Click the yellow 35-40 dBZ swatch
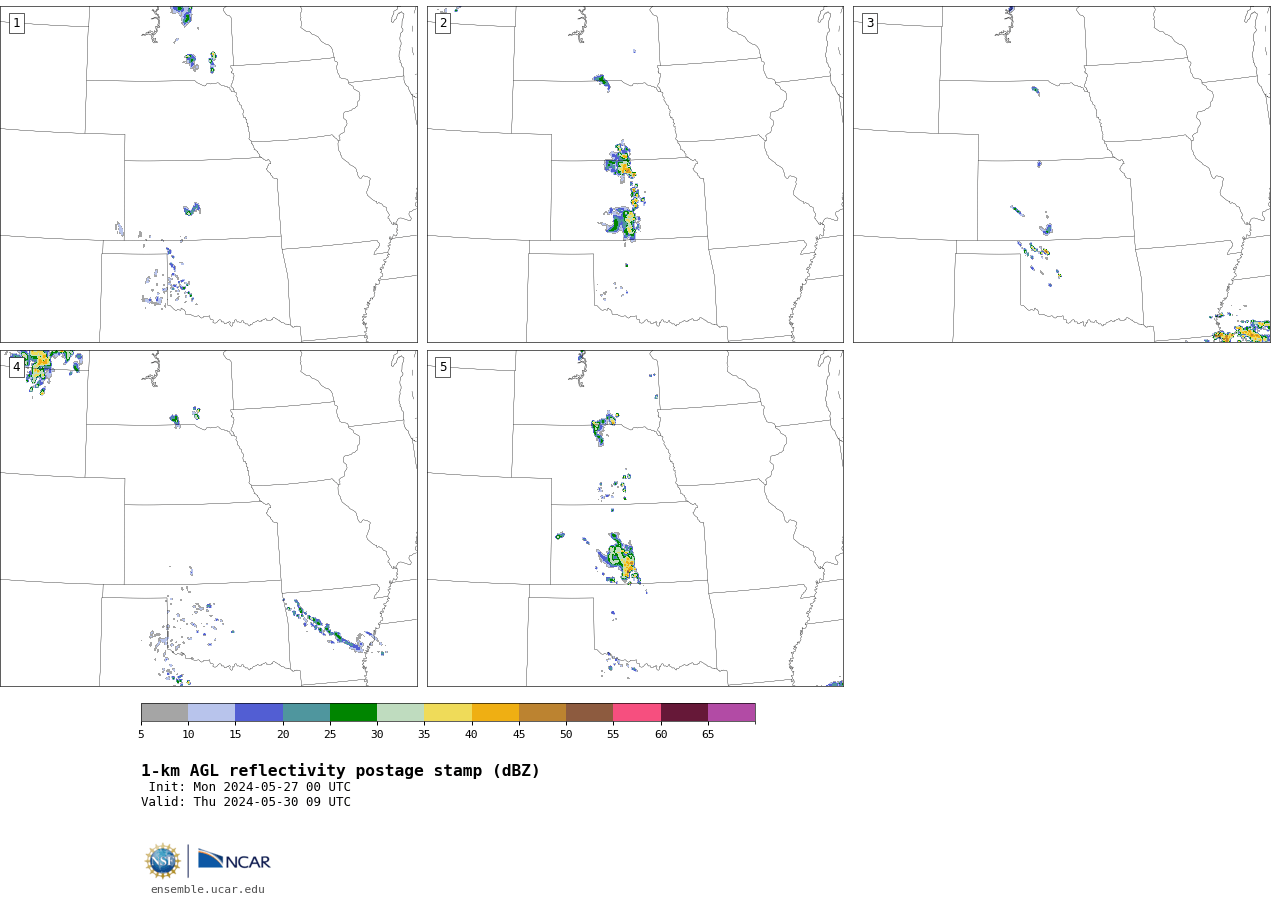The height and width of the screenshot is (901, 1280). coord(448,713)
